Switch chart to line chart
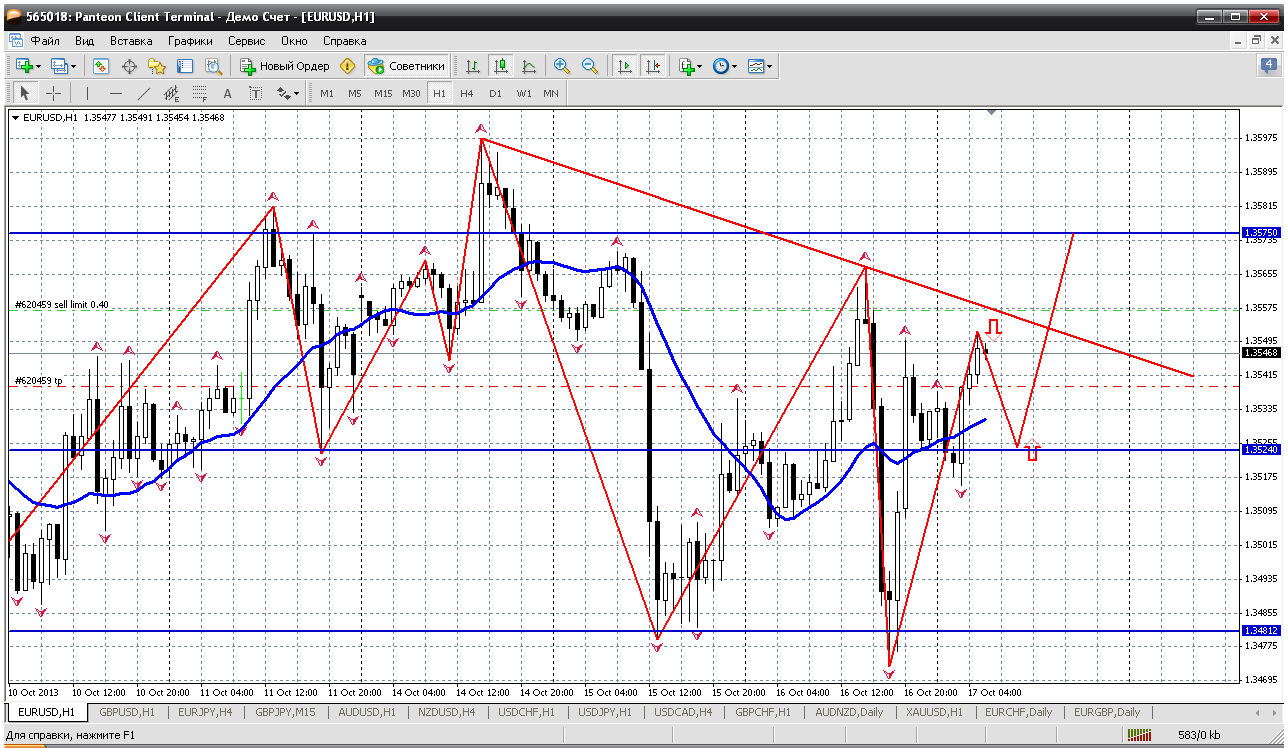This screenshot has height=748, width=1288. (x=529, y=66)
